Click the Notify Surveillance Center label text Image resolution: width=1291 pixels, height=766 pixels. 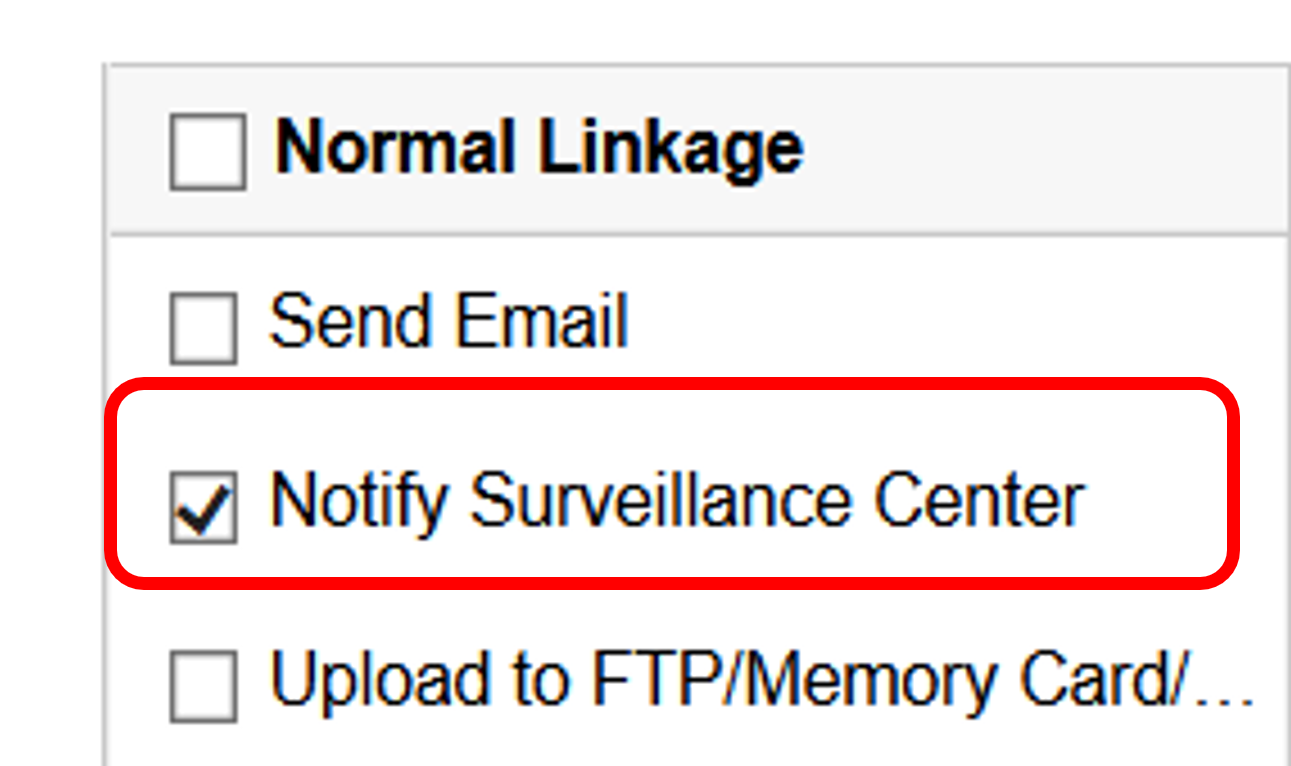tap(677, 500)
